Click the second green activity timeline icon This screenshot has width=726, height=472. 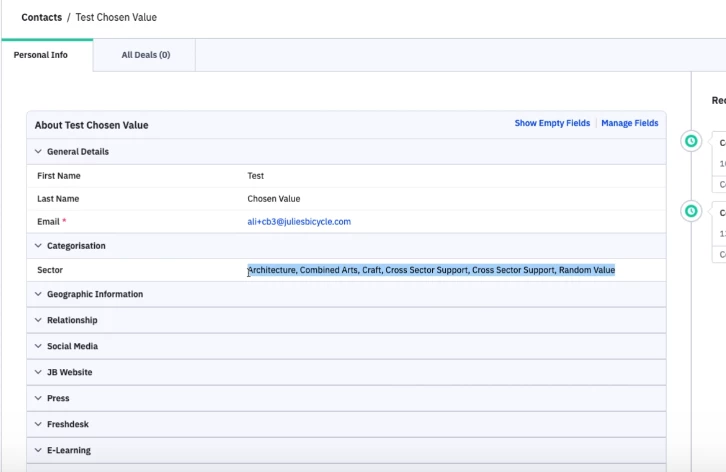coord(690,211)
